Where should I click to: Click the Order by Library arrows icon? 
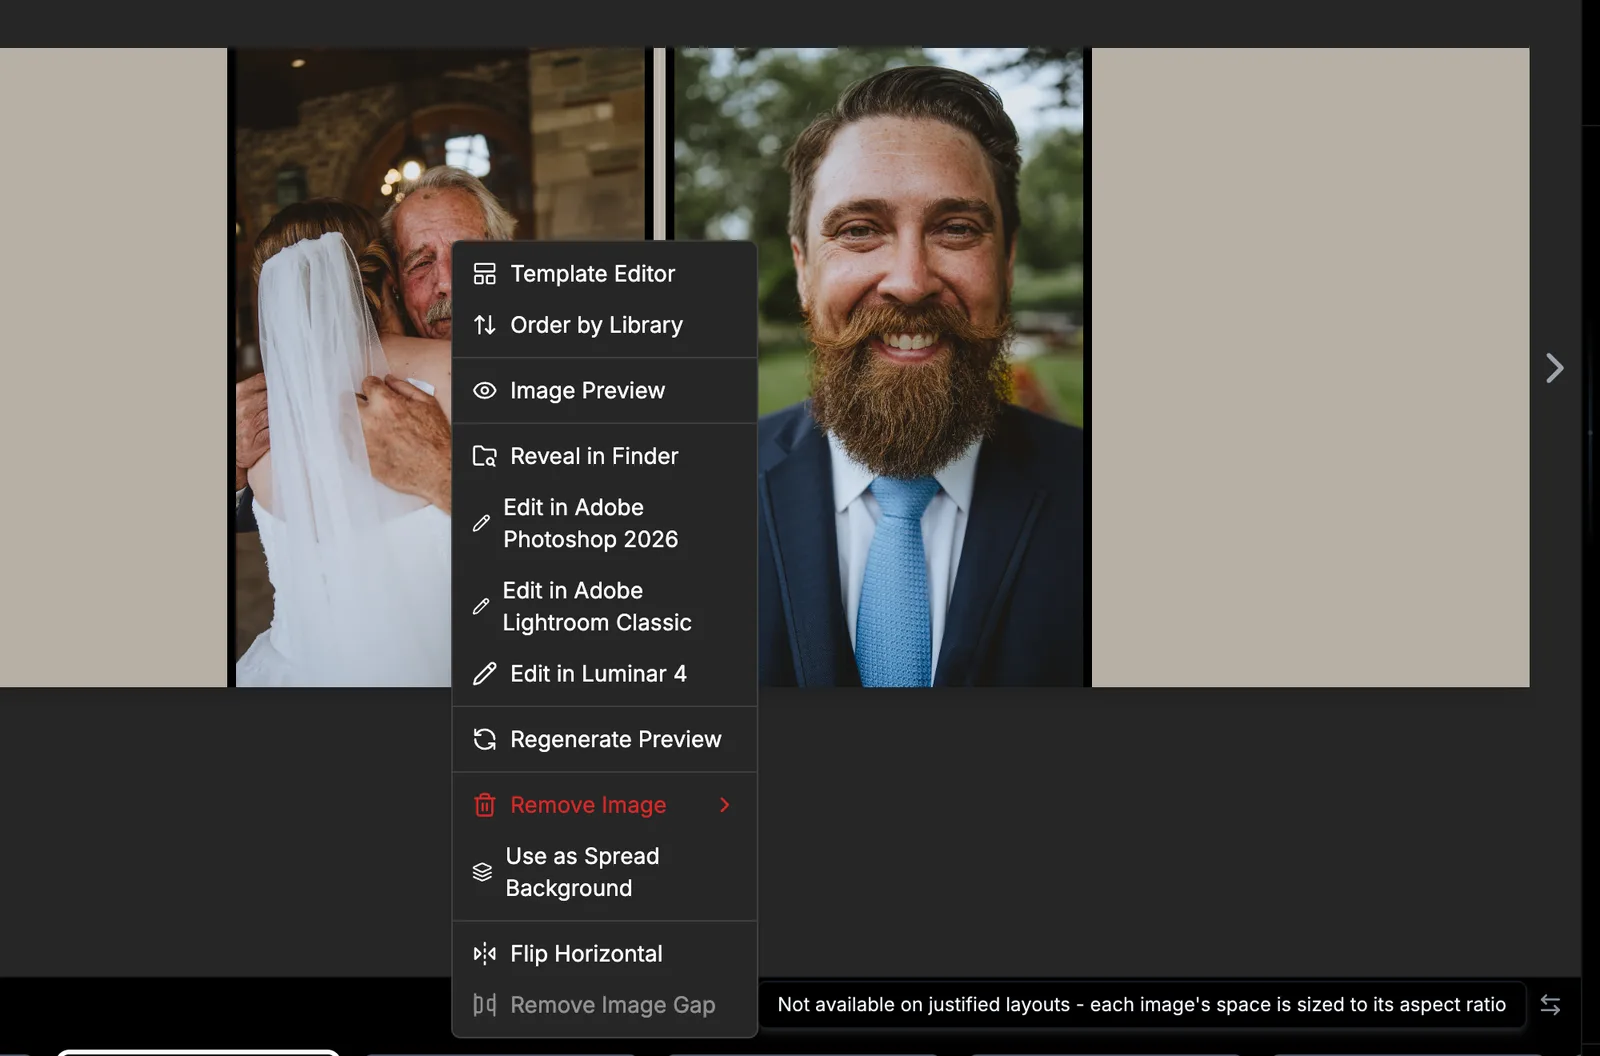click(485, 325)
